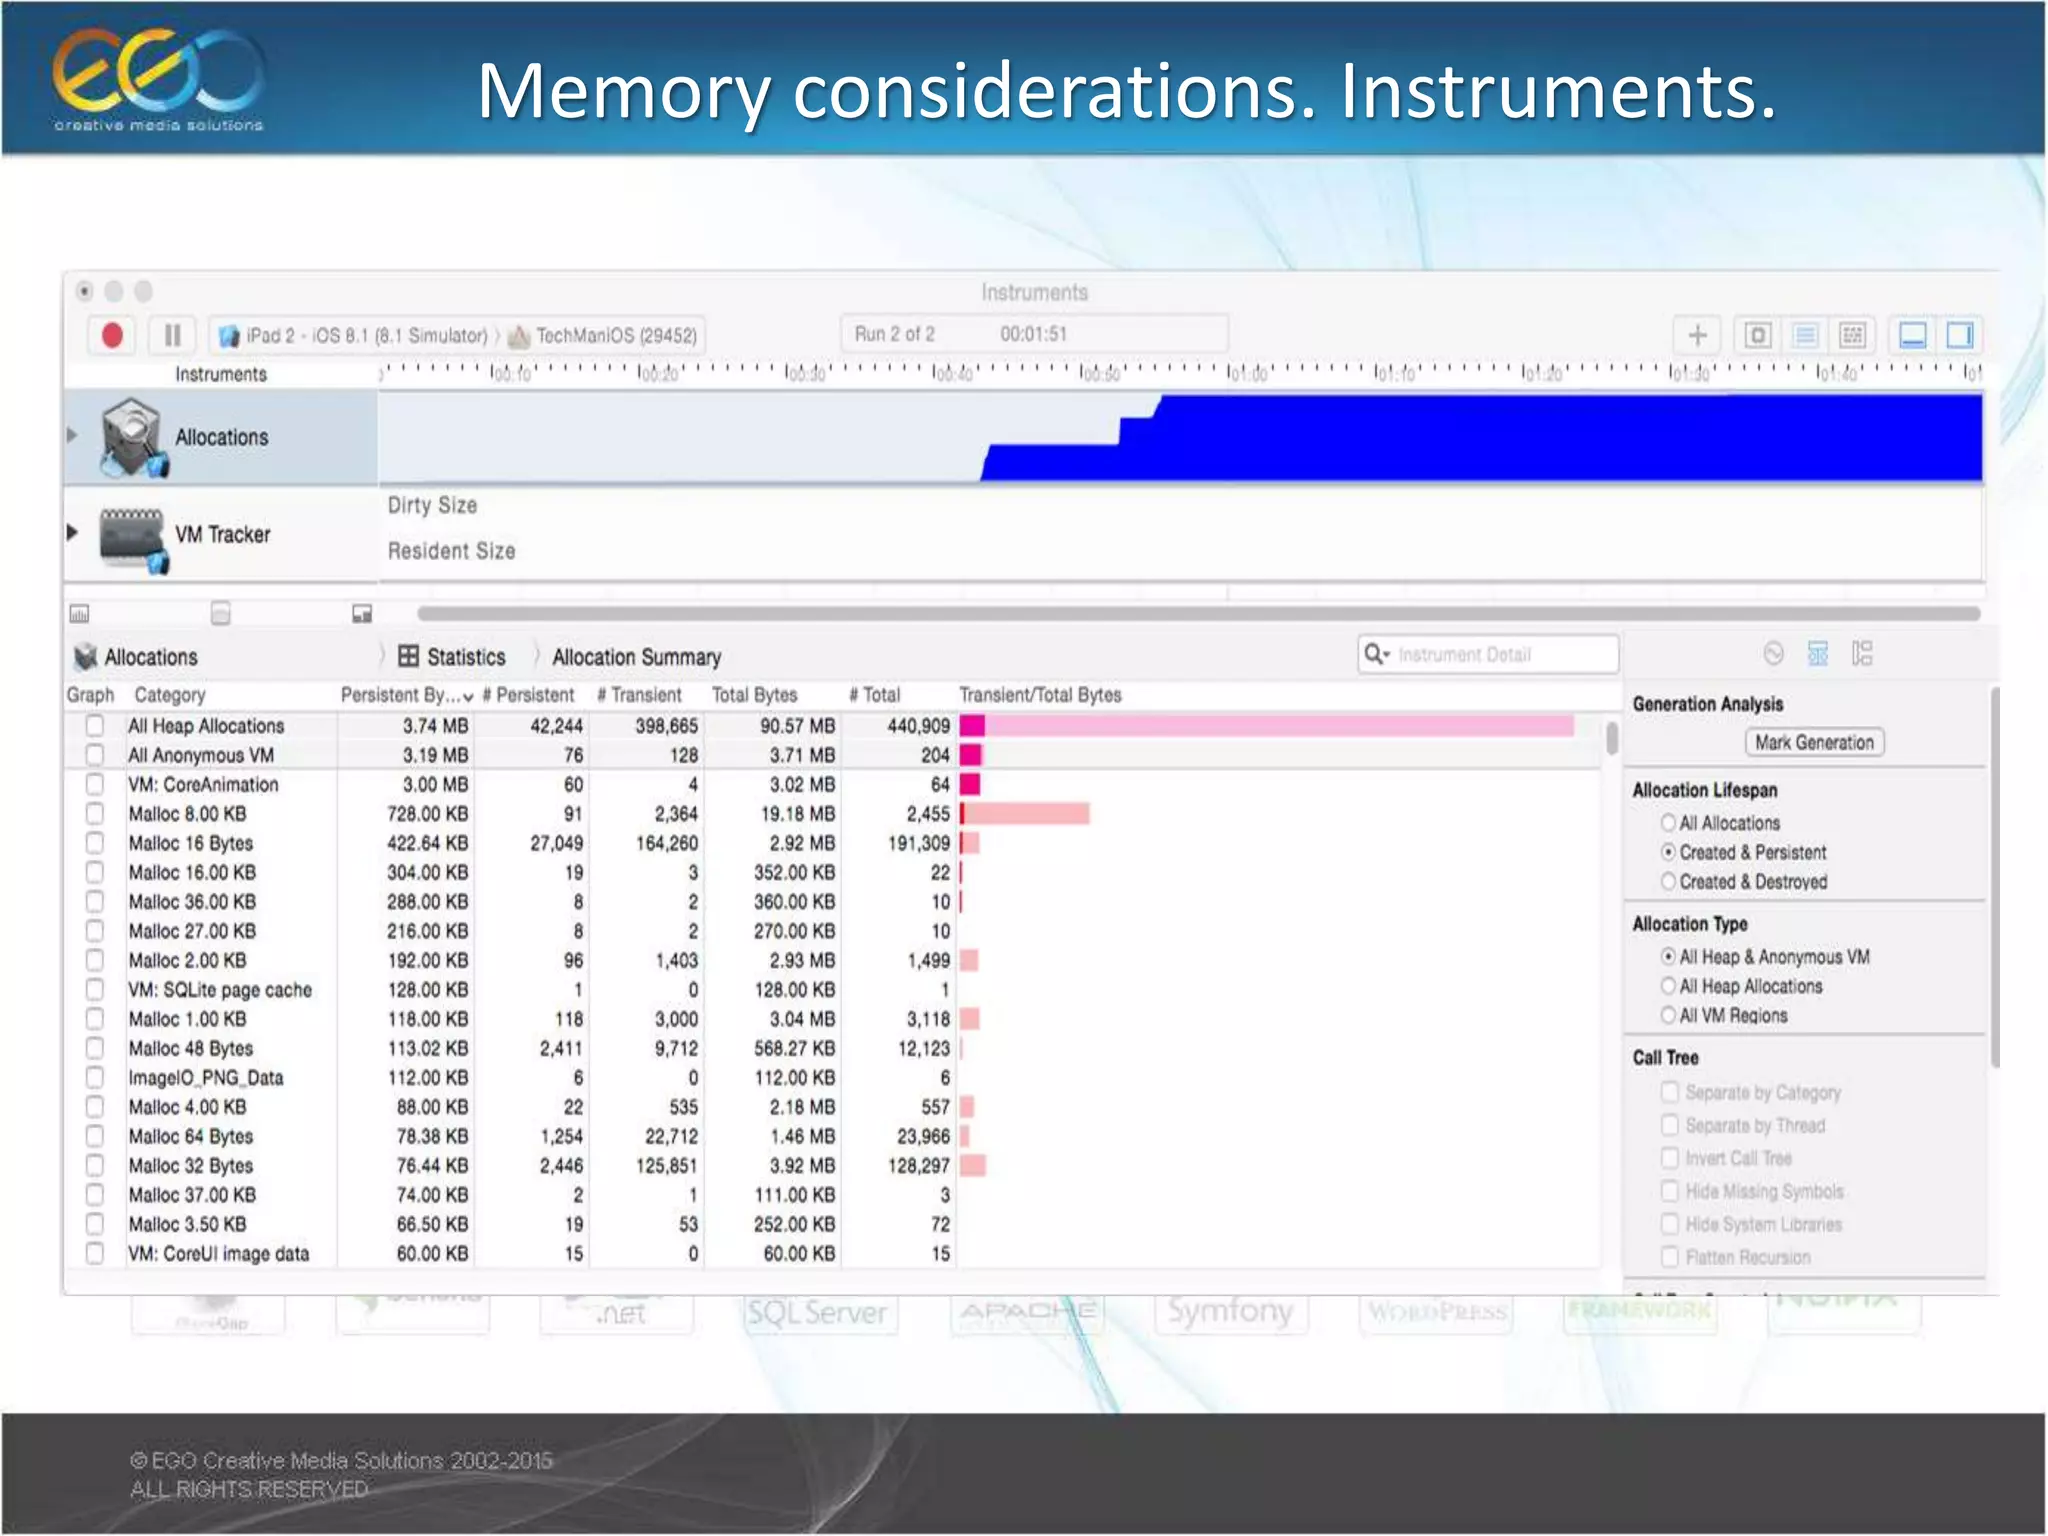Image resolution: width=2048 pixels, height=1536 pixels.
Task: Select the VM Tracker instrument icon
Action: [x=131, y=535]
